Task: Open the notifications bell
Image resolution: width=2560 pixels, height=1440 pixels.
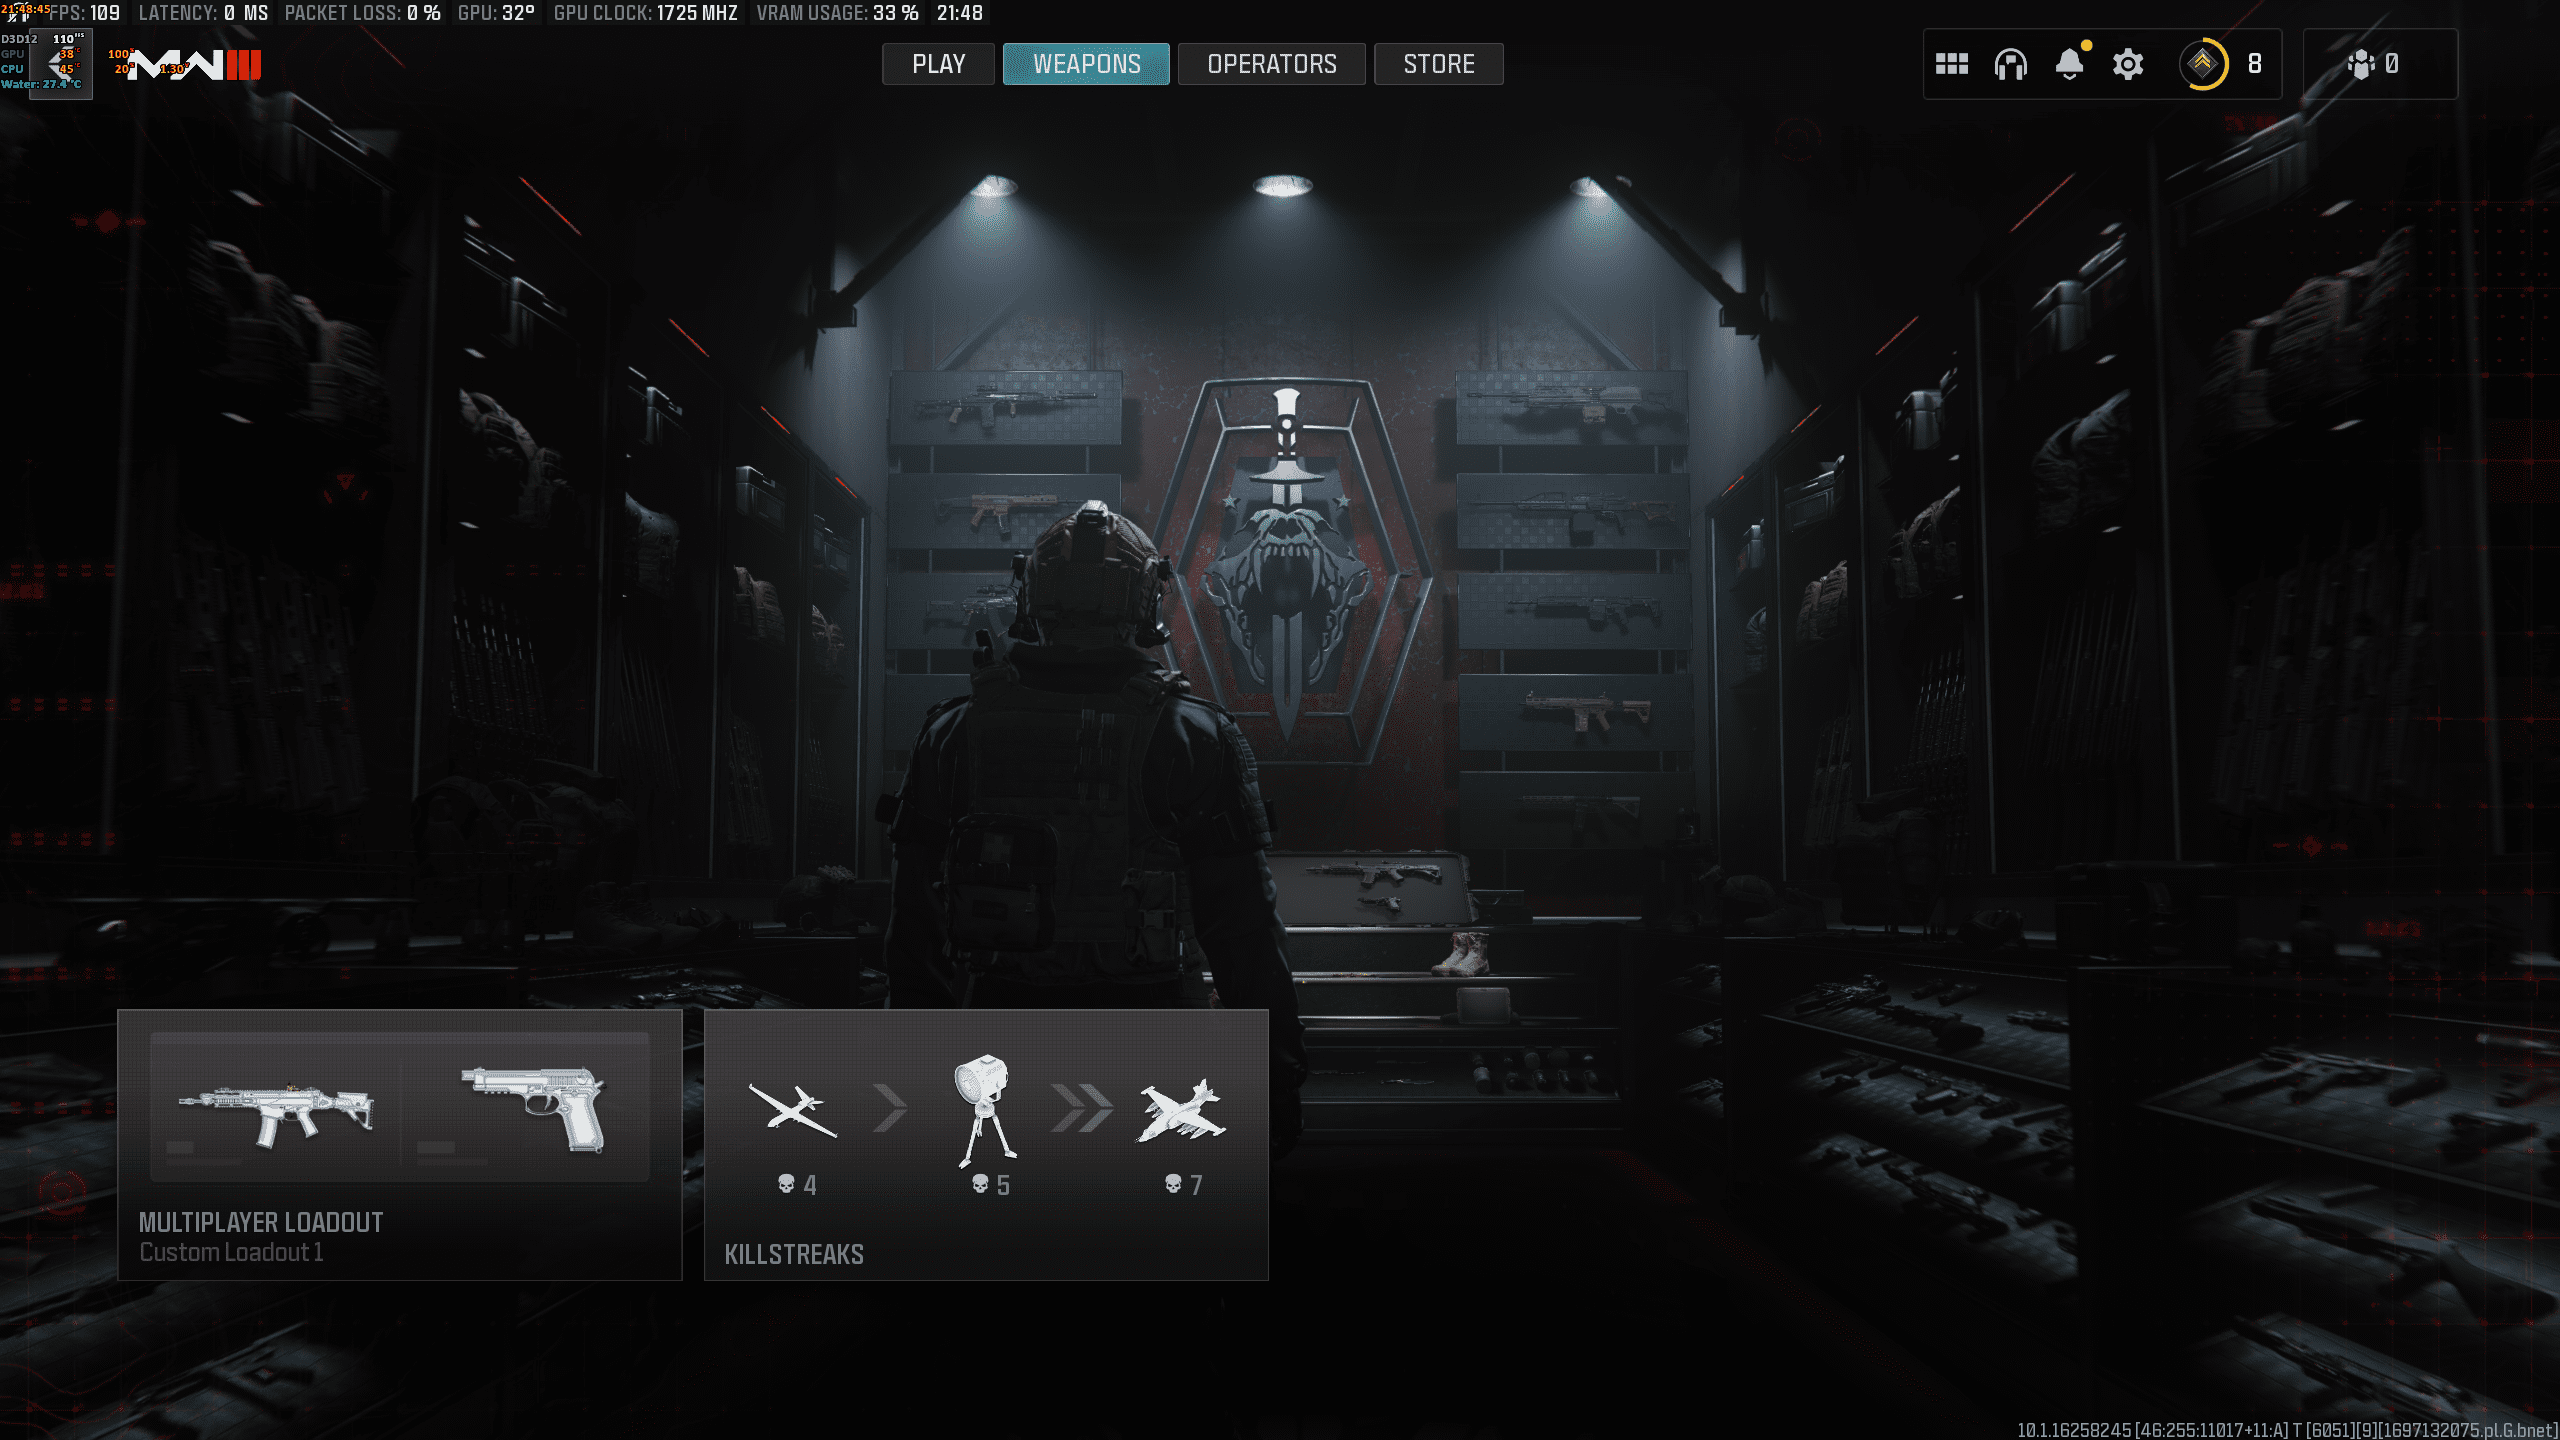Action: point(2069,63)
